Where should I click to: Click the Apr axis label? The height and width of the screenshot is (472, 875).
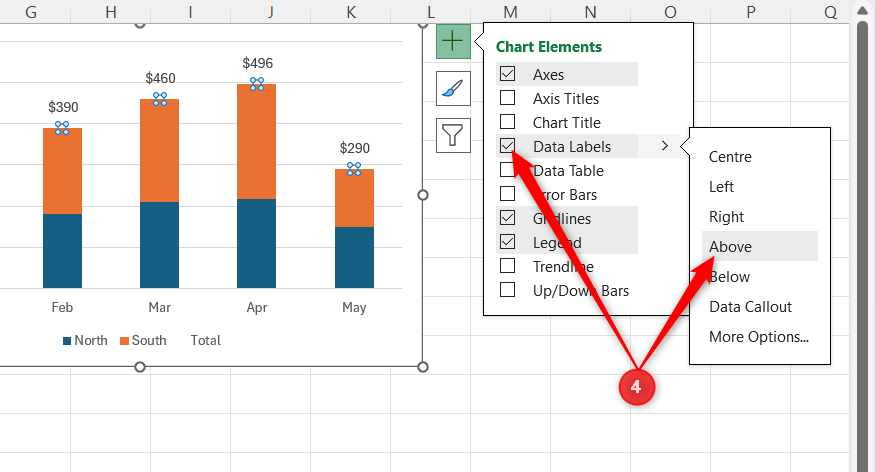pyautogui.click(x=257, y=307)
